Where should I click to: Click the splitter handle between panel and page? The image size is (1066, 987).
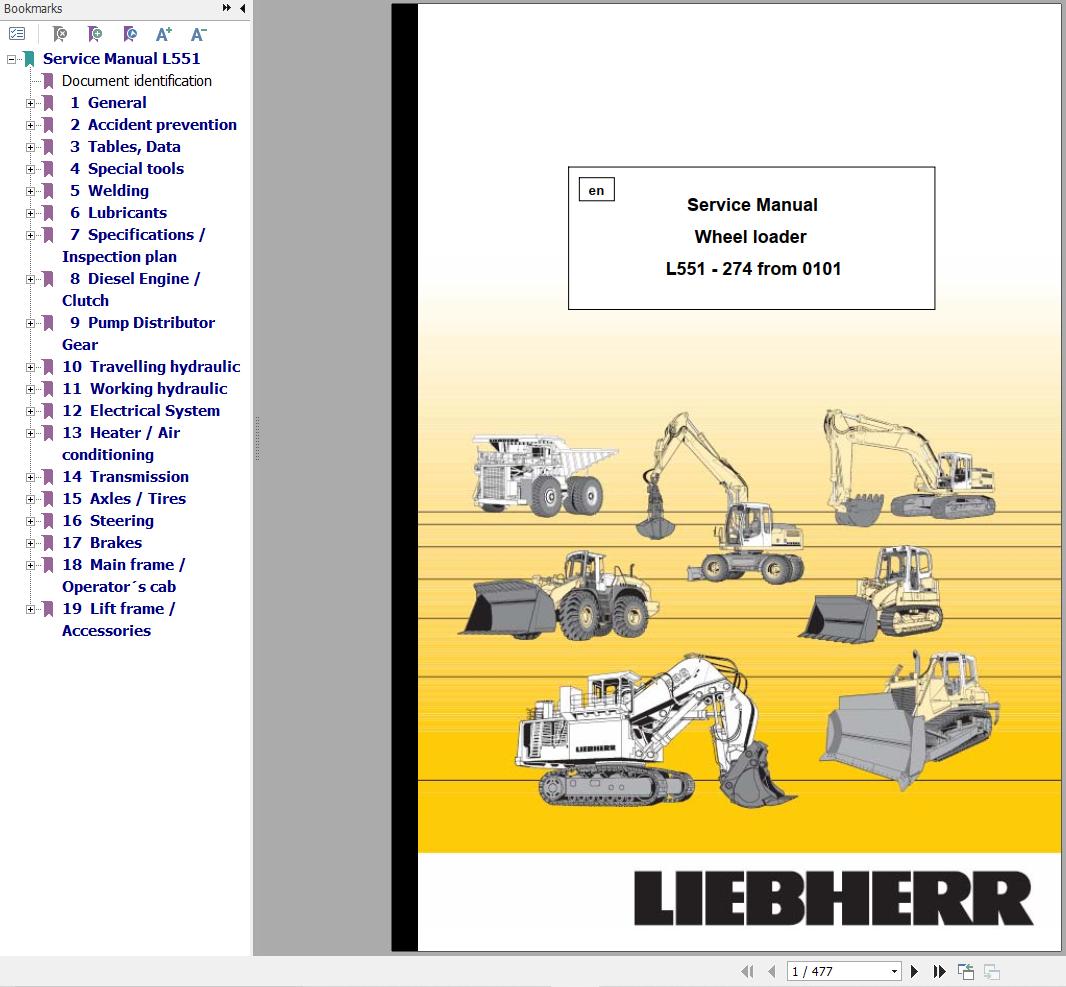click(257, 439)
